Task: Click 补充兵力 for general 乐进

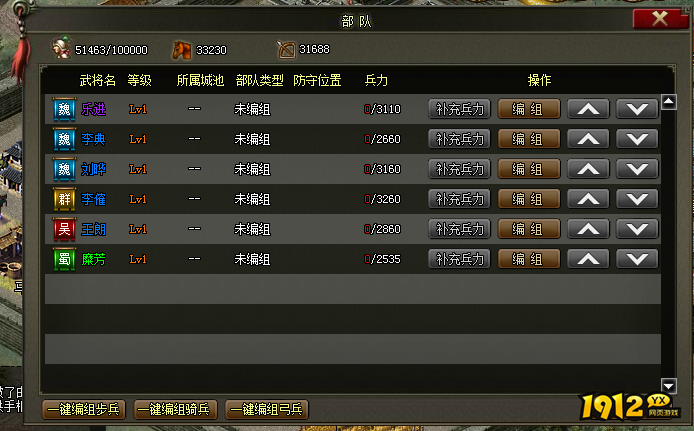Action: (459, 109)
